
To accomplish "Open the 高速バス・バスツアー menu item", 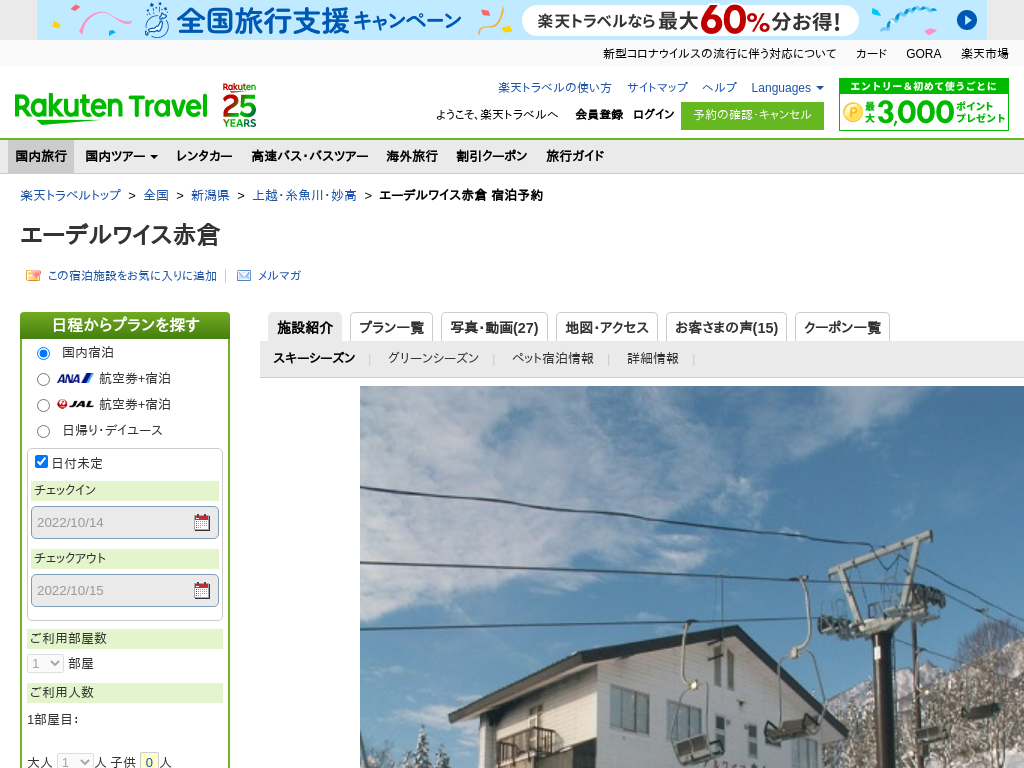I will coord(310,156).
